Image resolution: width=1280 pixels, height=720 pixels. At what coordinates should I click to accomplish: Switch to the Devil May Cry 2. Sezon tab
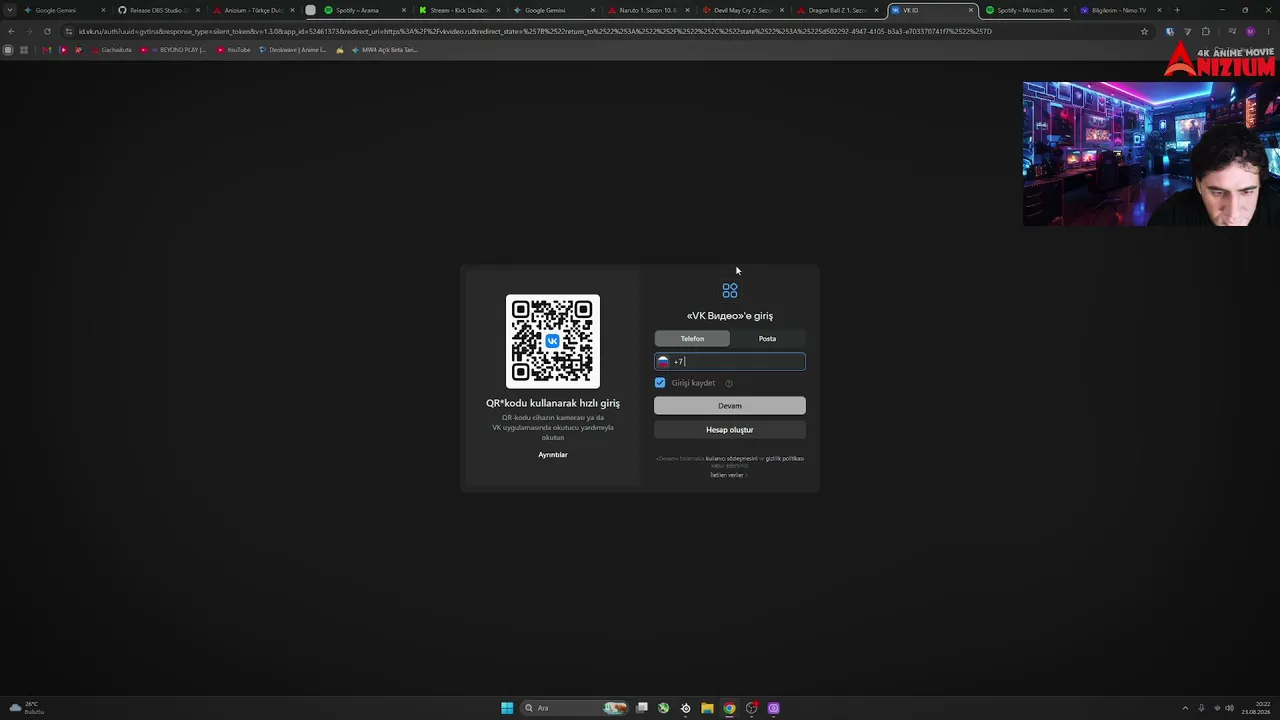click(x=742, y=10)
